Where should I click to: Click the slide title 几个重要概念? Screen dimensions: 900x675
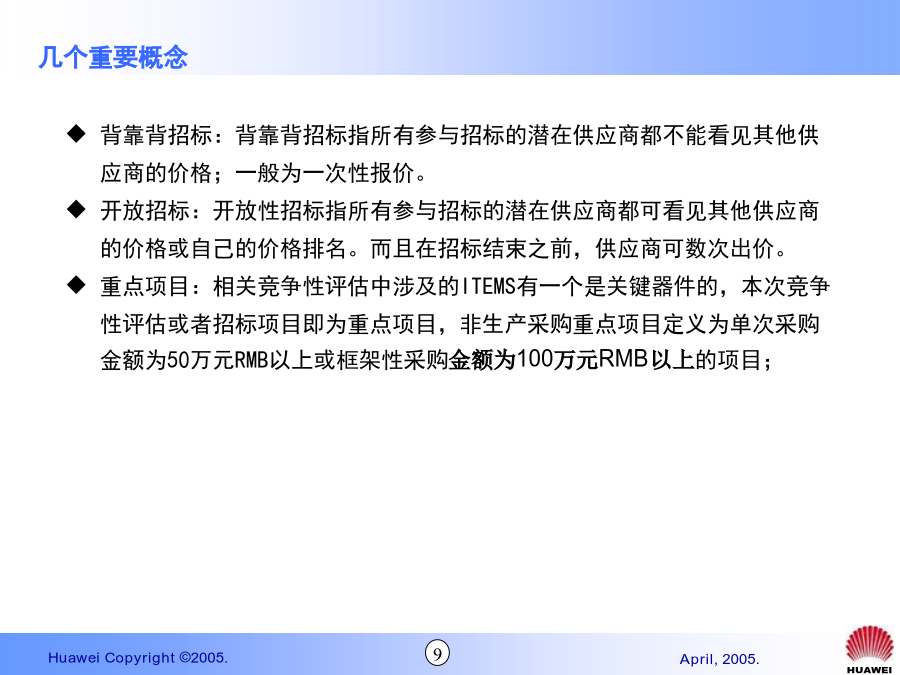pyautogui.click(x=113, y=57)
